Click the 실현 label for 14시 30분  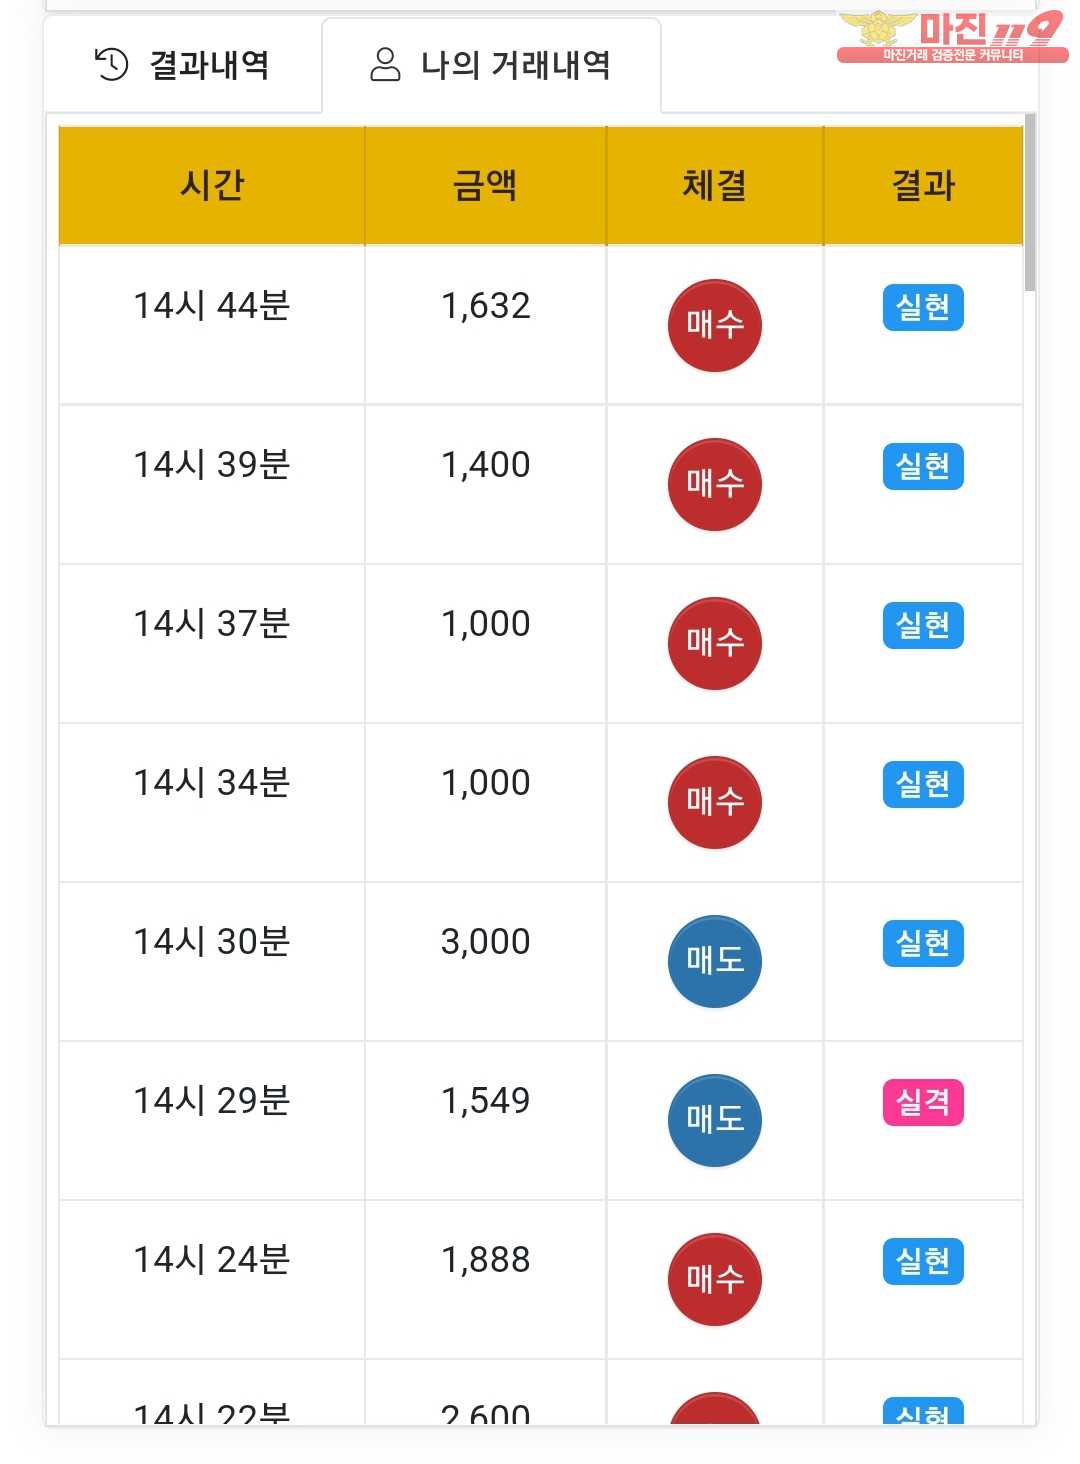coord(922,944)
